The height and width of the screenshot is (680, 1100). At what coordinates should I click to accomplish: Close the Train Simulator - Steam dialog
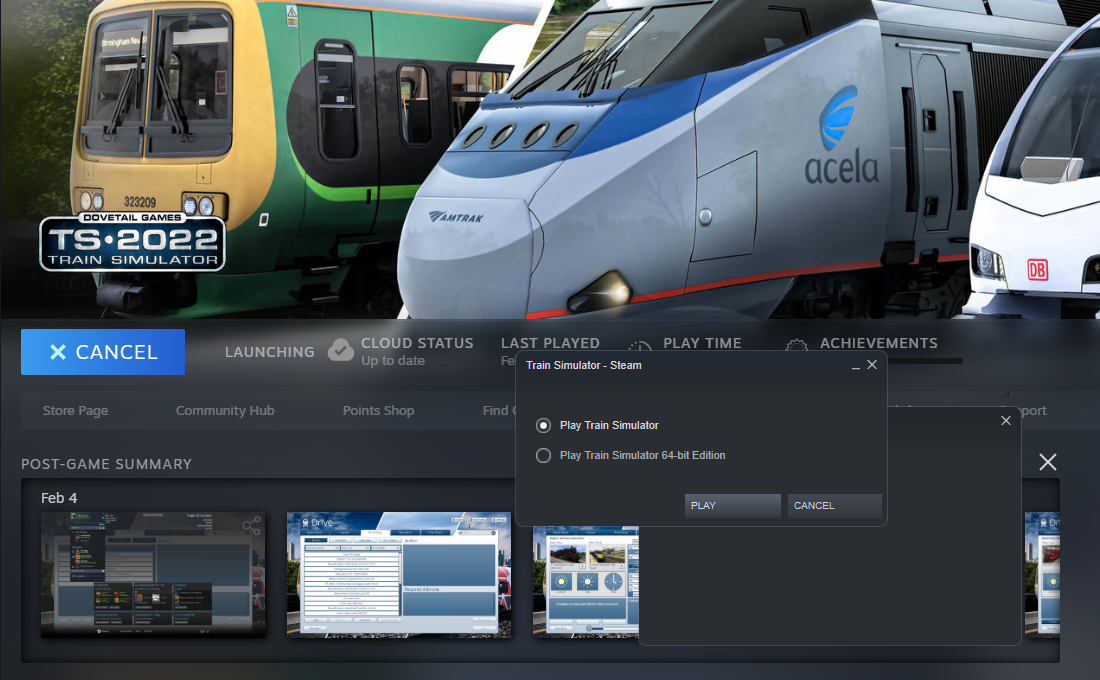872,365
